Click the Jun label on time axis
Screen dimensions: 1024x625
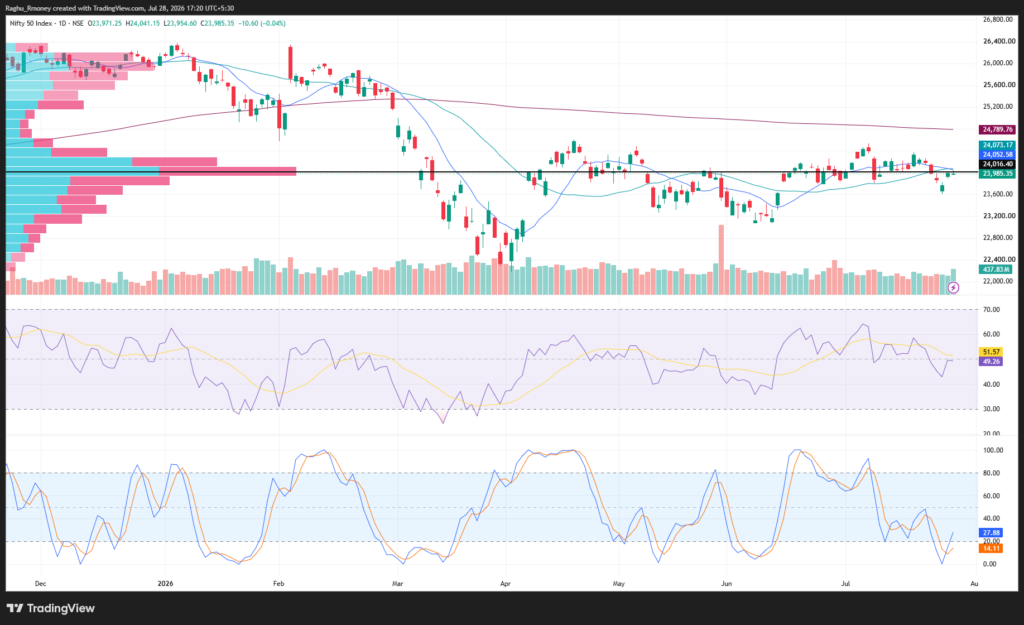tap(726, 584)
